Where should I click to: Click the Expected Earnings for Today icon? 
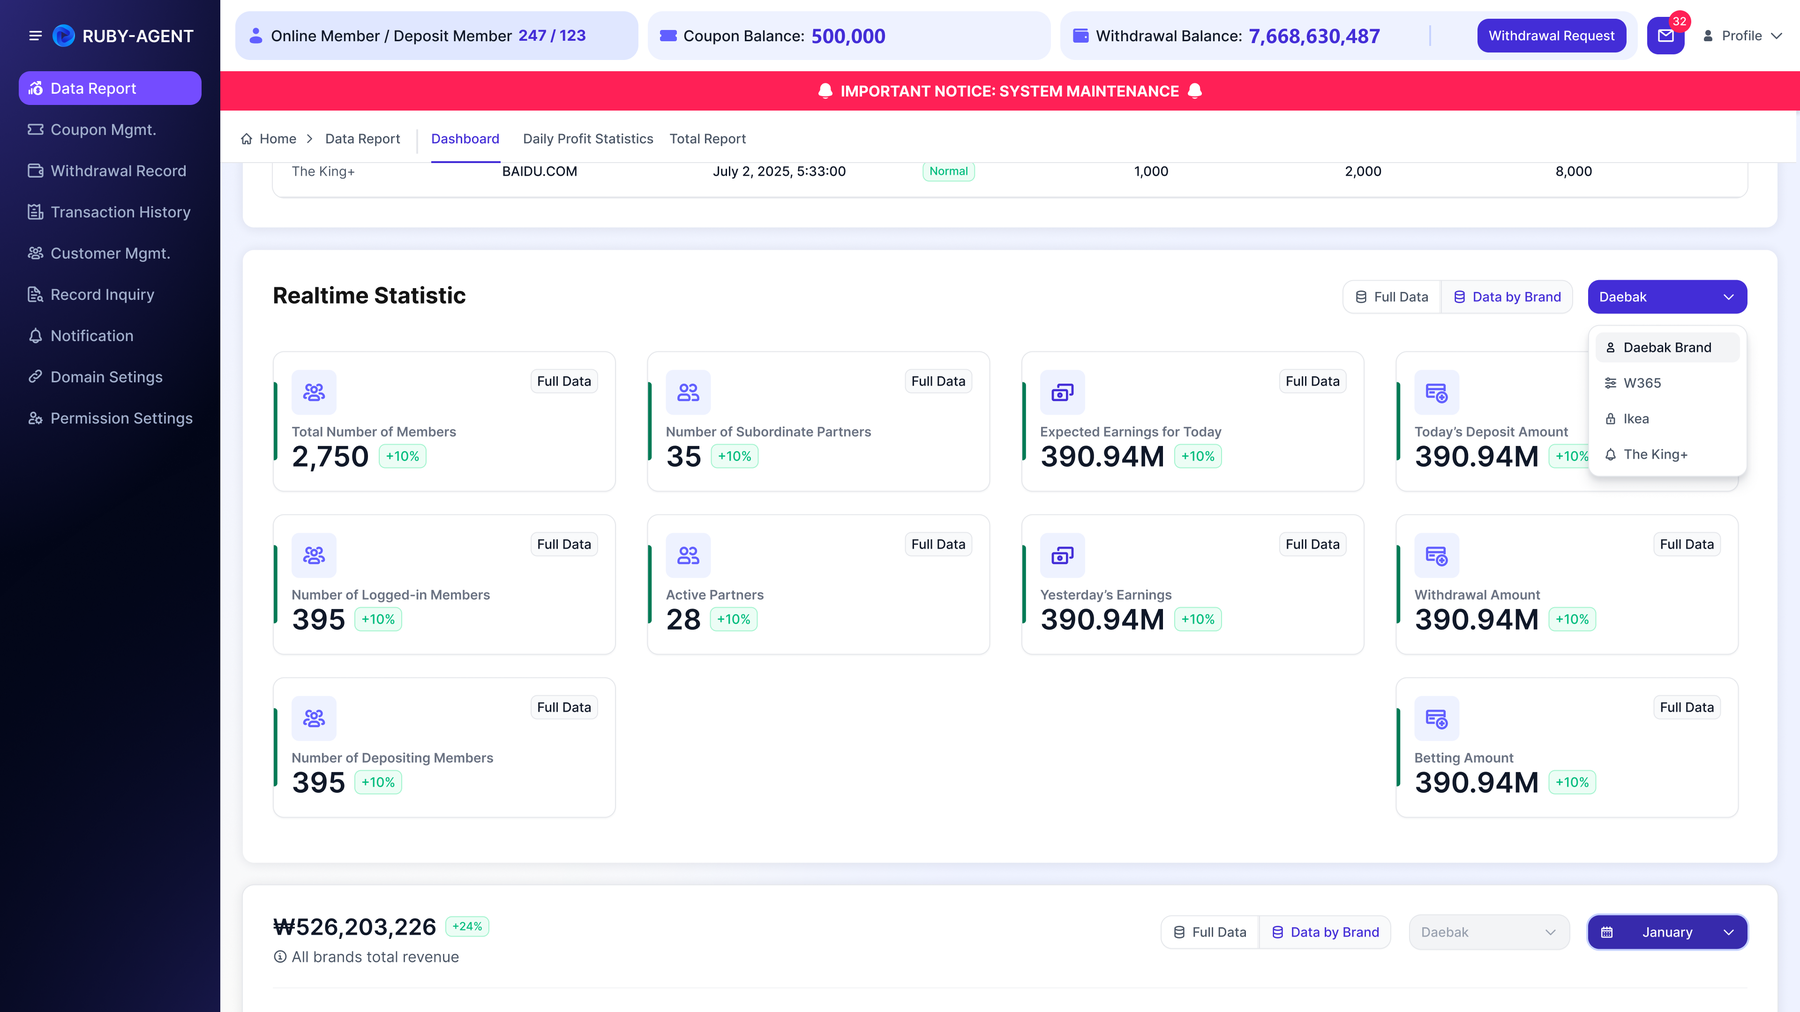coord(1062,392)
